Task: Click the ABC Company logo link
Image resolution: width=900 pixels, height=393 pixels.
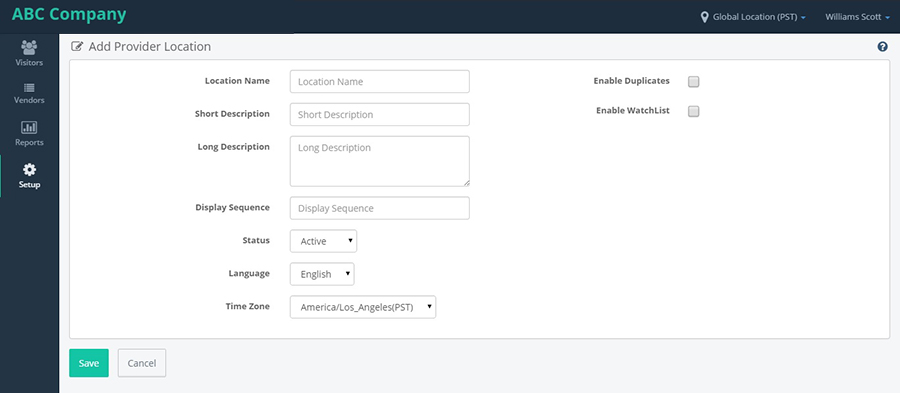Action: [69, 14]
